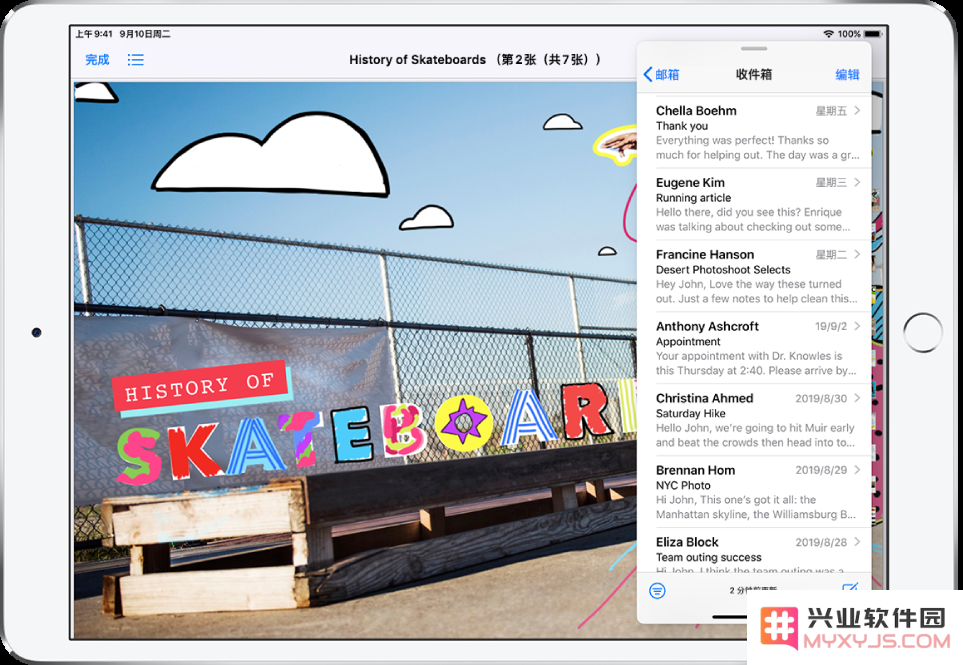This screenshot has height=665, width=963.
Task: Tap the chevron on Christina Ahmed's row
Action: coord(857,398)
